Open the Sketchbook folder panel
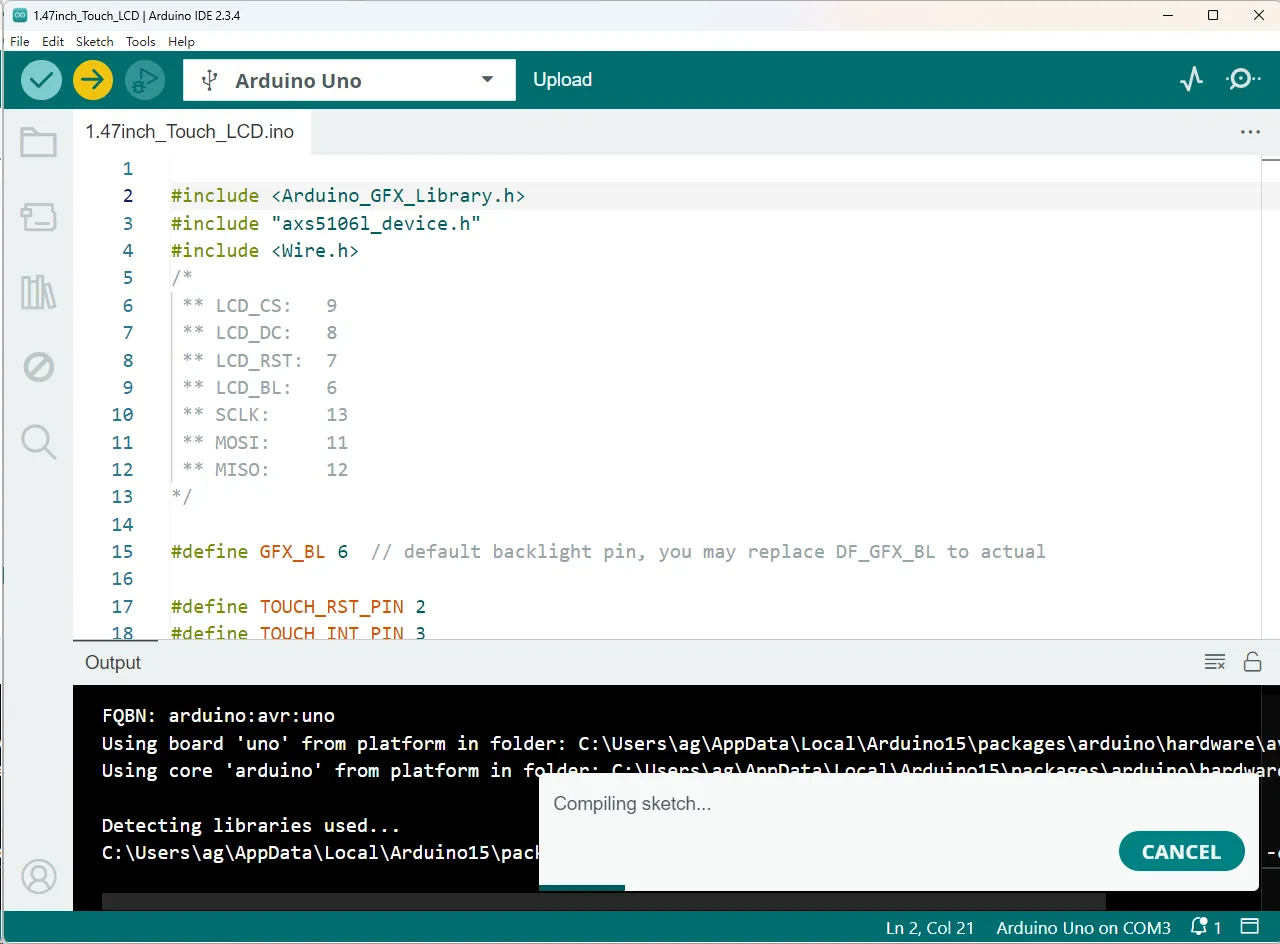The height and width of the screenshot is (944, 1280). [x=38, y=143]
